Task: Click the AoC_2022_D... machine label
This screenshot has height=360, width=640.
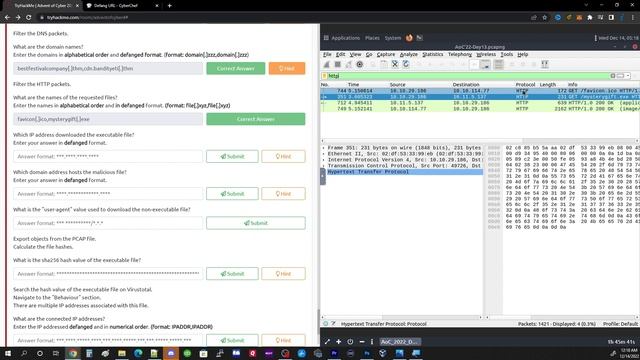Action: (400, 342)
